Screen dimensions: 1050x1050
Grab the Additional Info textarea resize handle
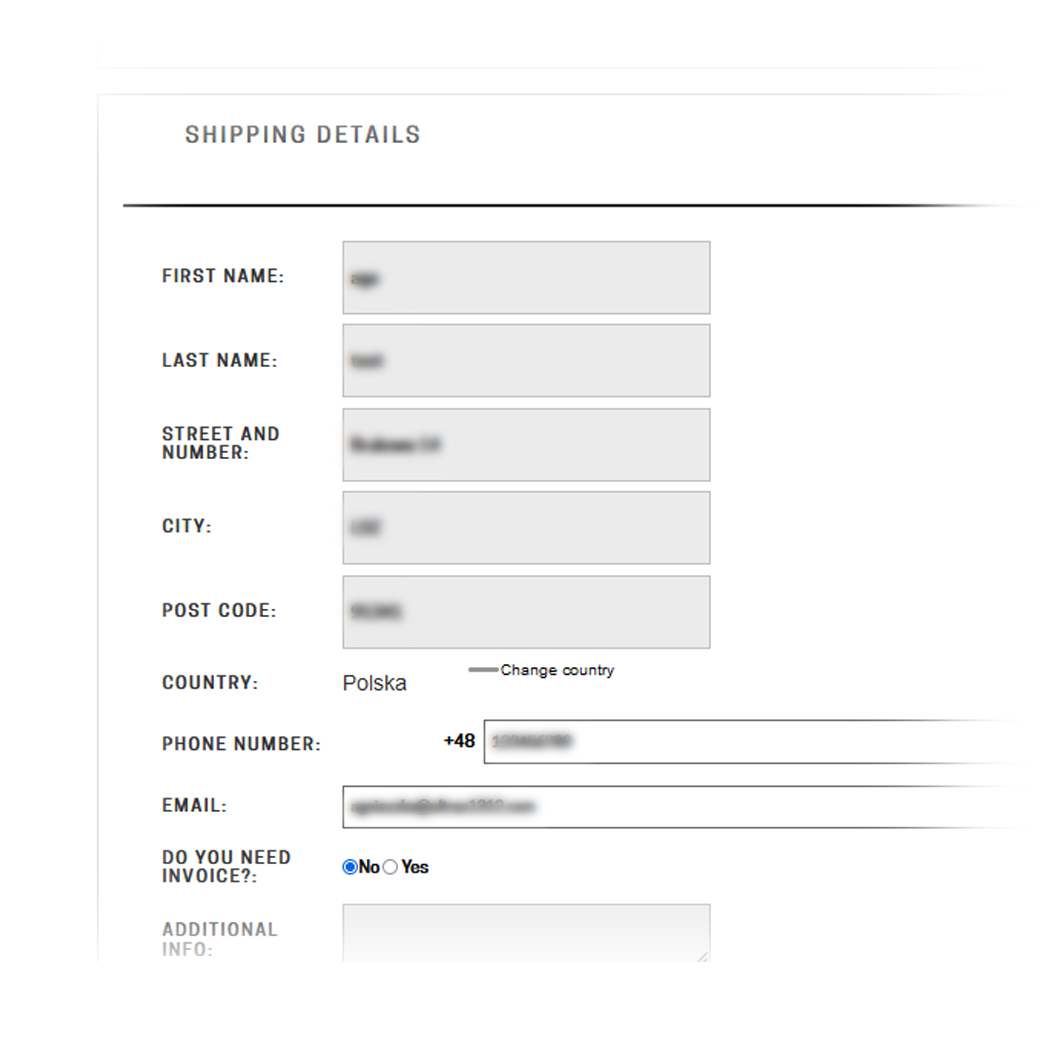[702, 956]
